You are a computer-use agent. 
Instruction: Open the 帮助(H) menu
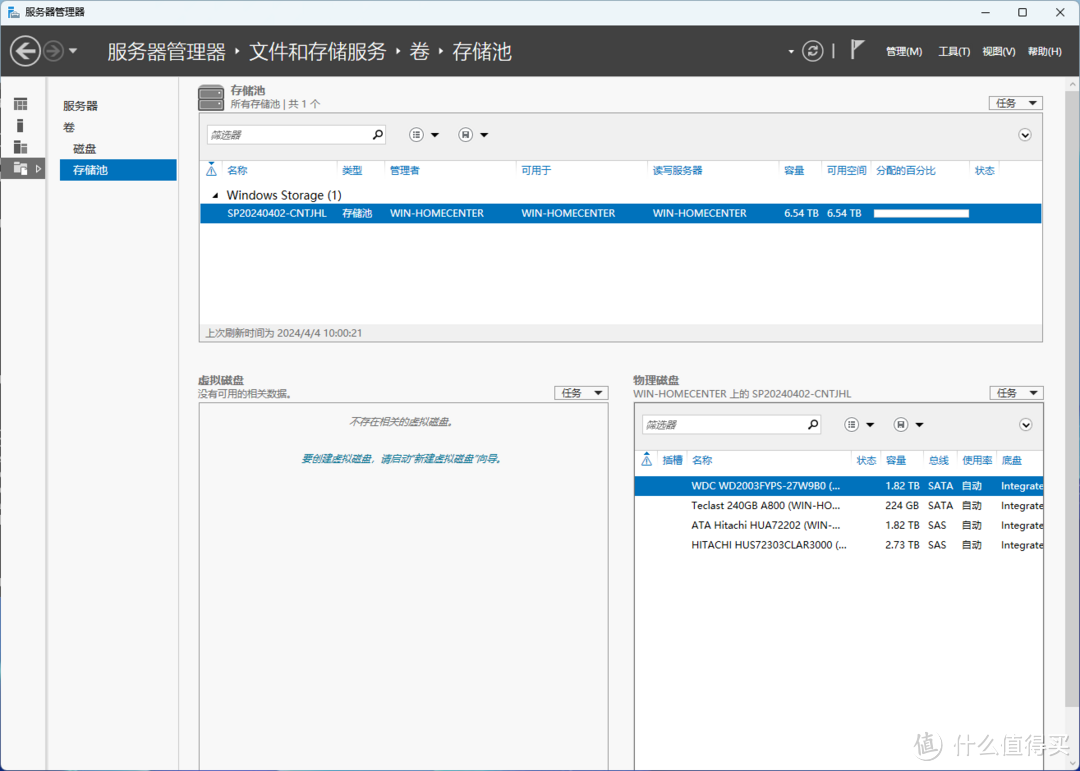[1045, 52]
